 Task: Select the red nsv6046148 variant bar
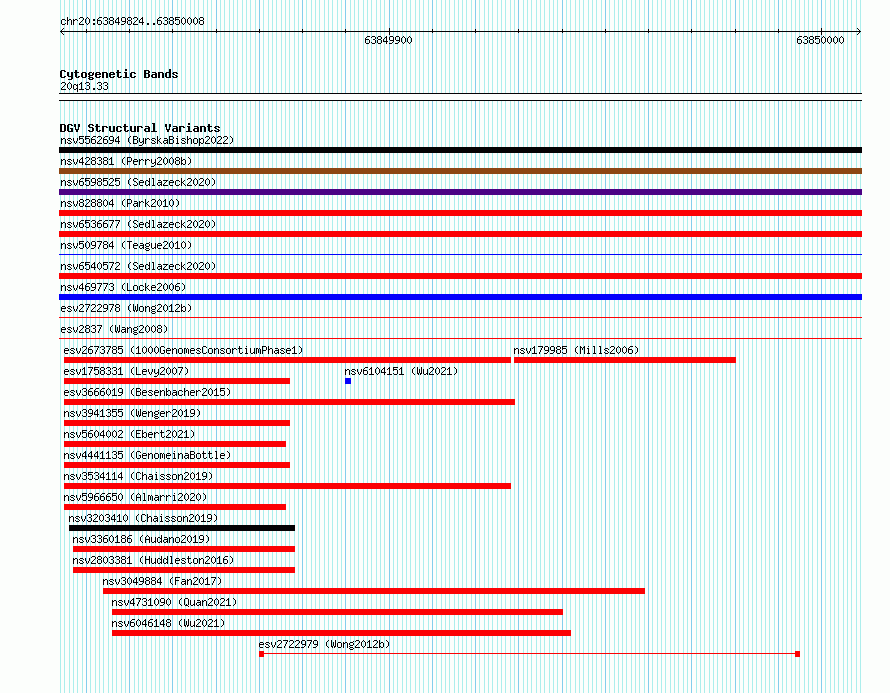pos(341,633)
